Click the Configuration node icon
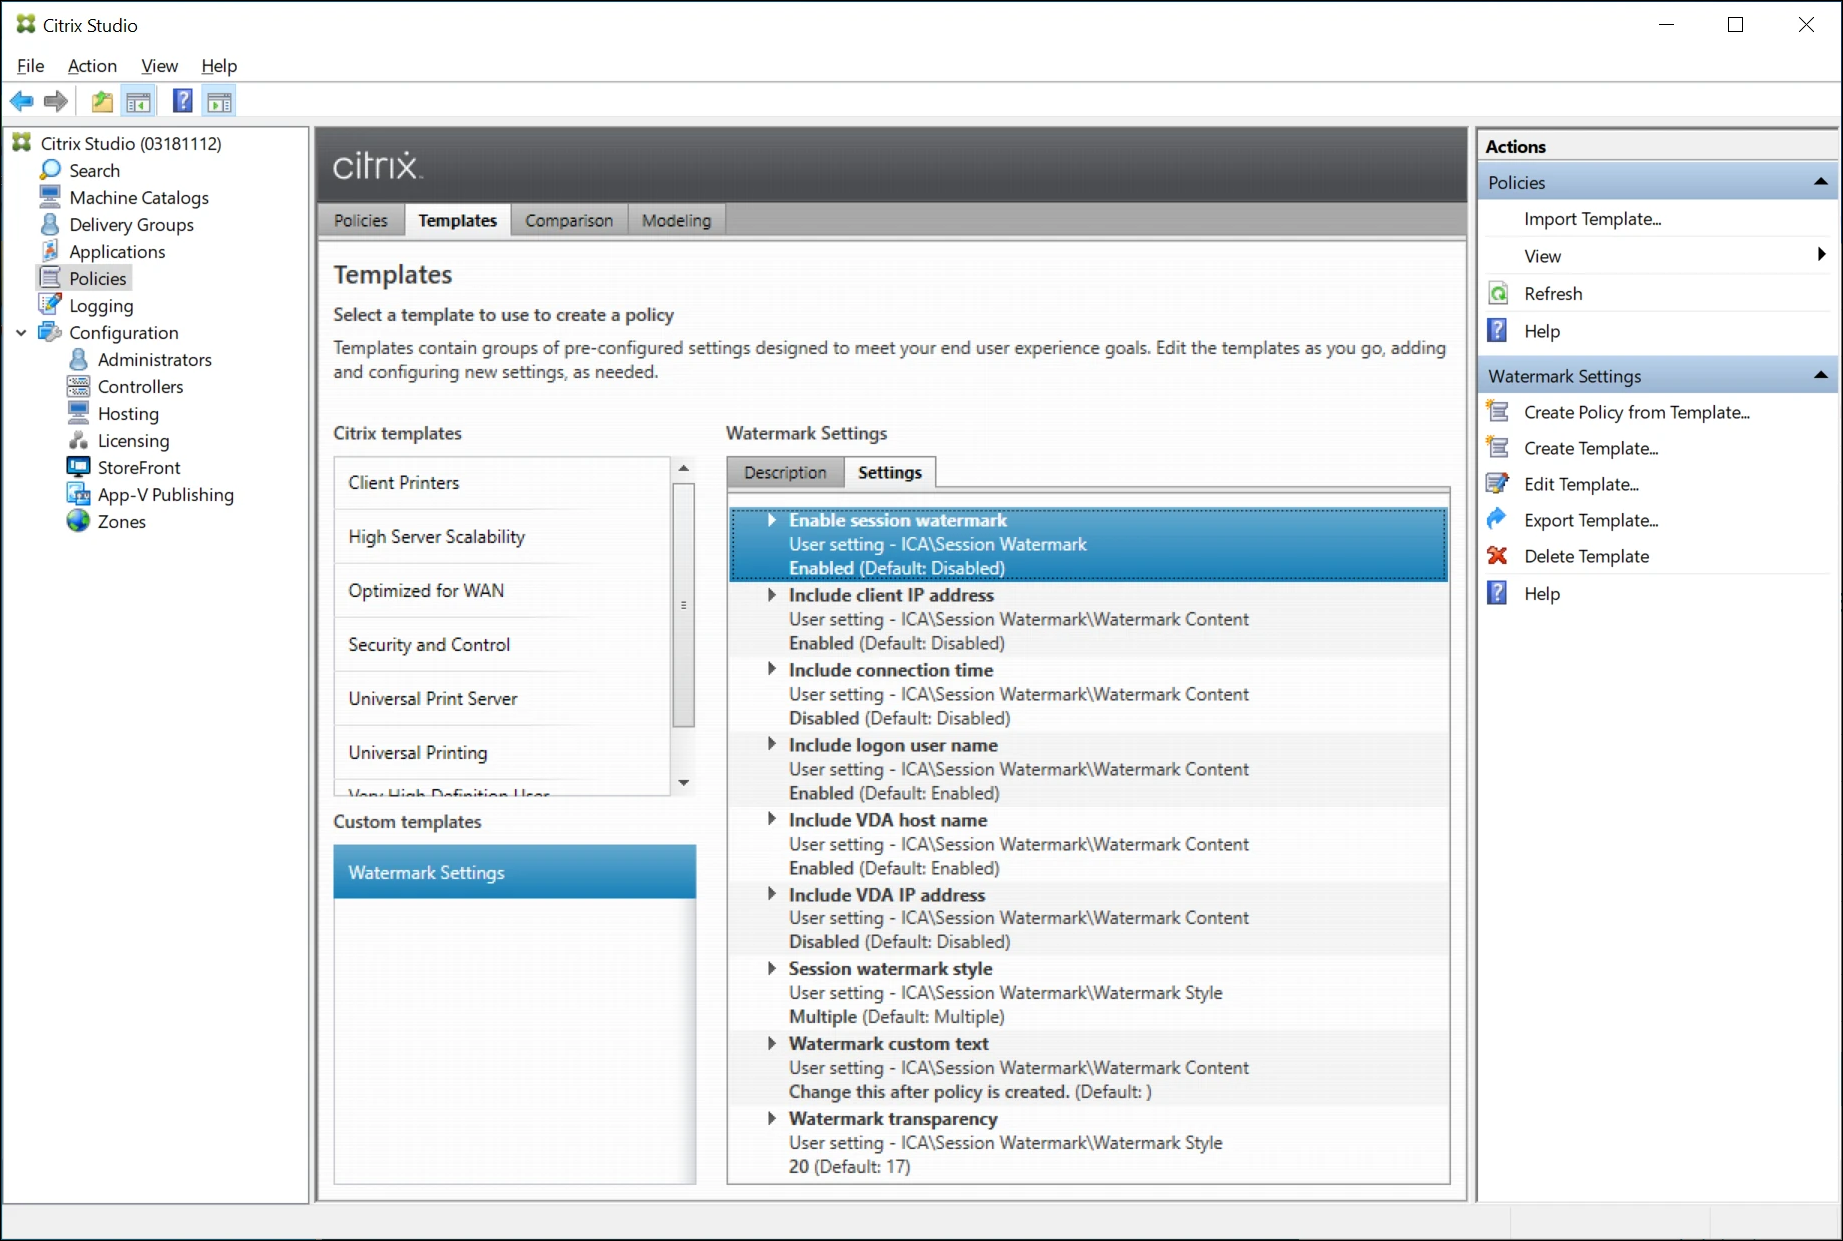The height and width of the screenshot is (1241, 1843). [50, 332]
